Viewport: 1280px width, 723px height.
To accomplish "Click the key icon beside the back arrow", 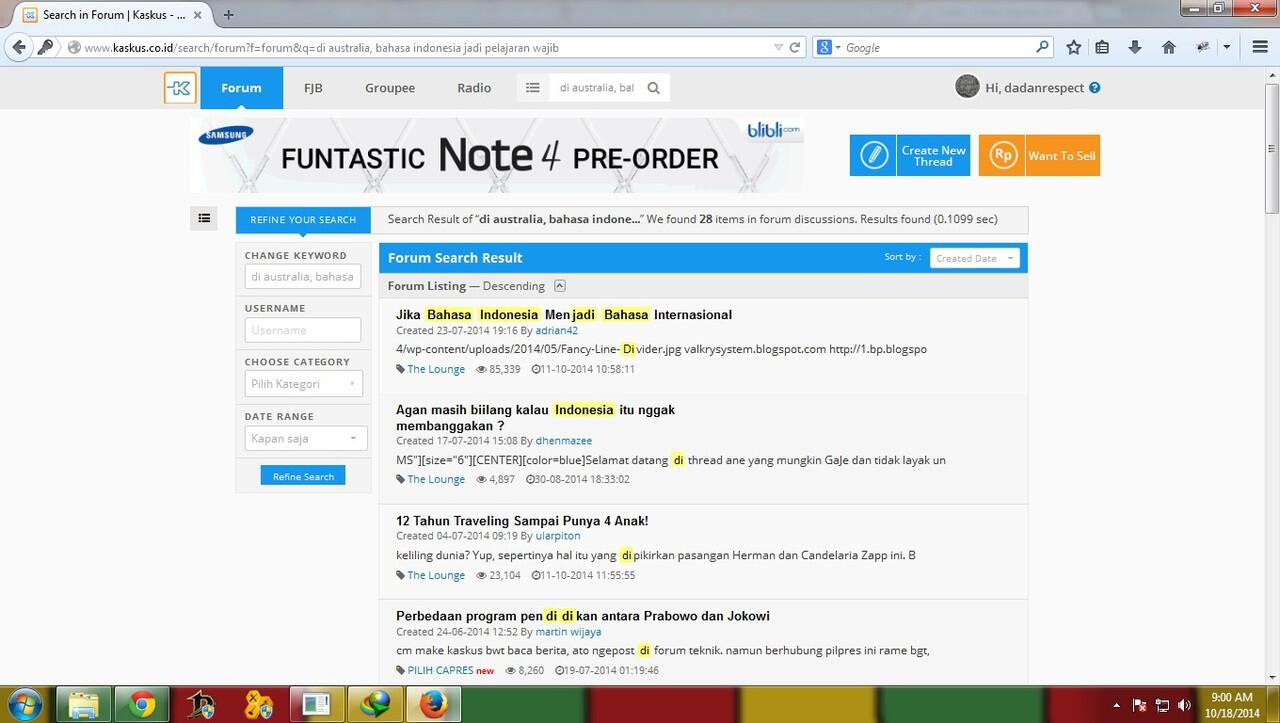I will (46, 47).
